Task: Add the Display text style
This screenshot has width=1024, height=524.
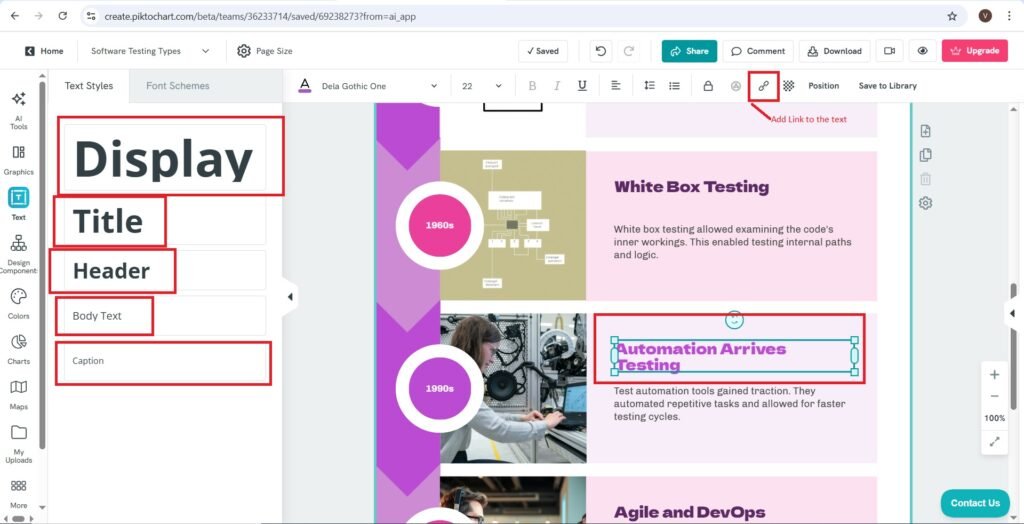Action: point(164,158)
